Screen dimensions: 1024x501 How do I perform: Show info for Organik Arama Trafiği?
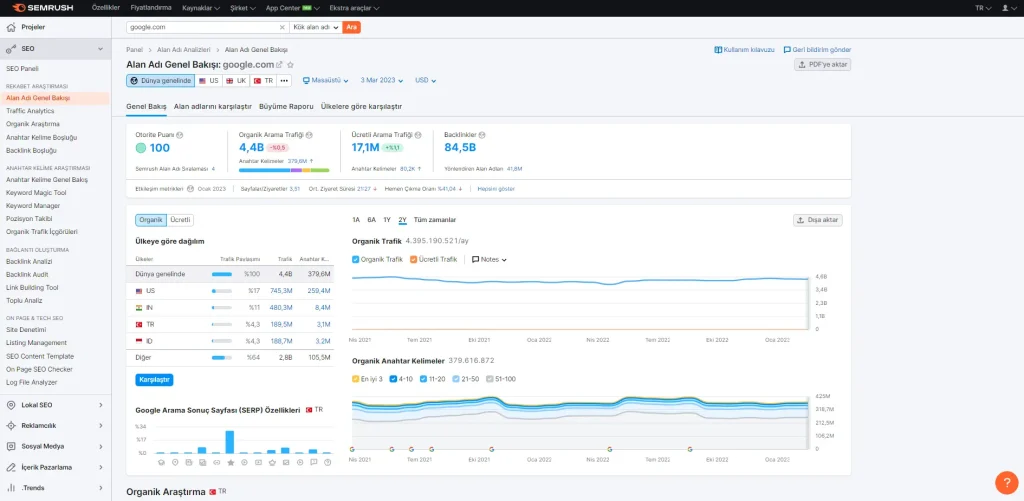pos(310,135)
